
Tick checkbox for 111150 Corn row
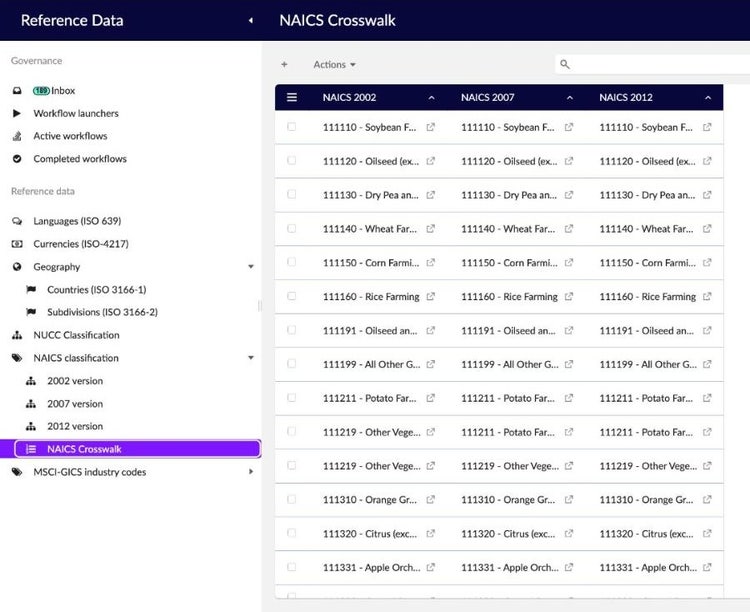pyautogui.click(x=291, y=262)
